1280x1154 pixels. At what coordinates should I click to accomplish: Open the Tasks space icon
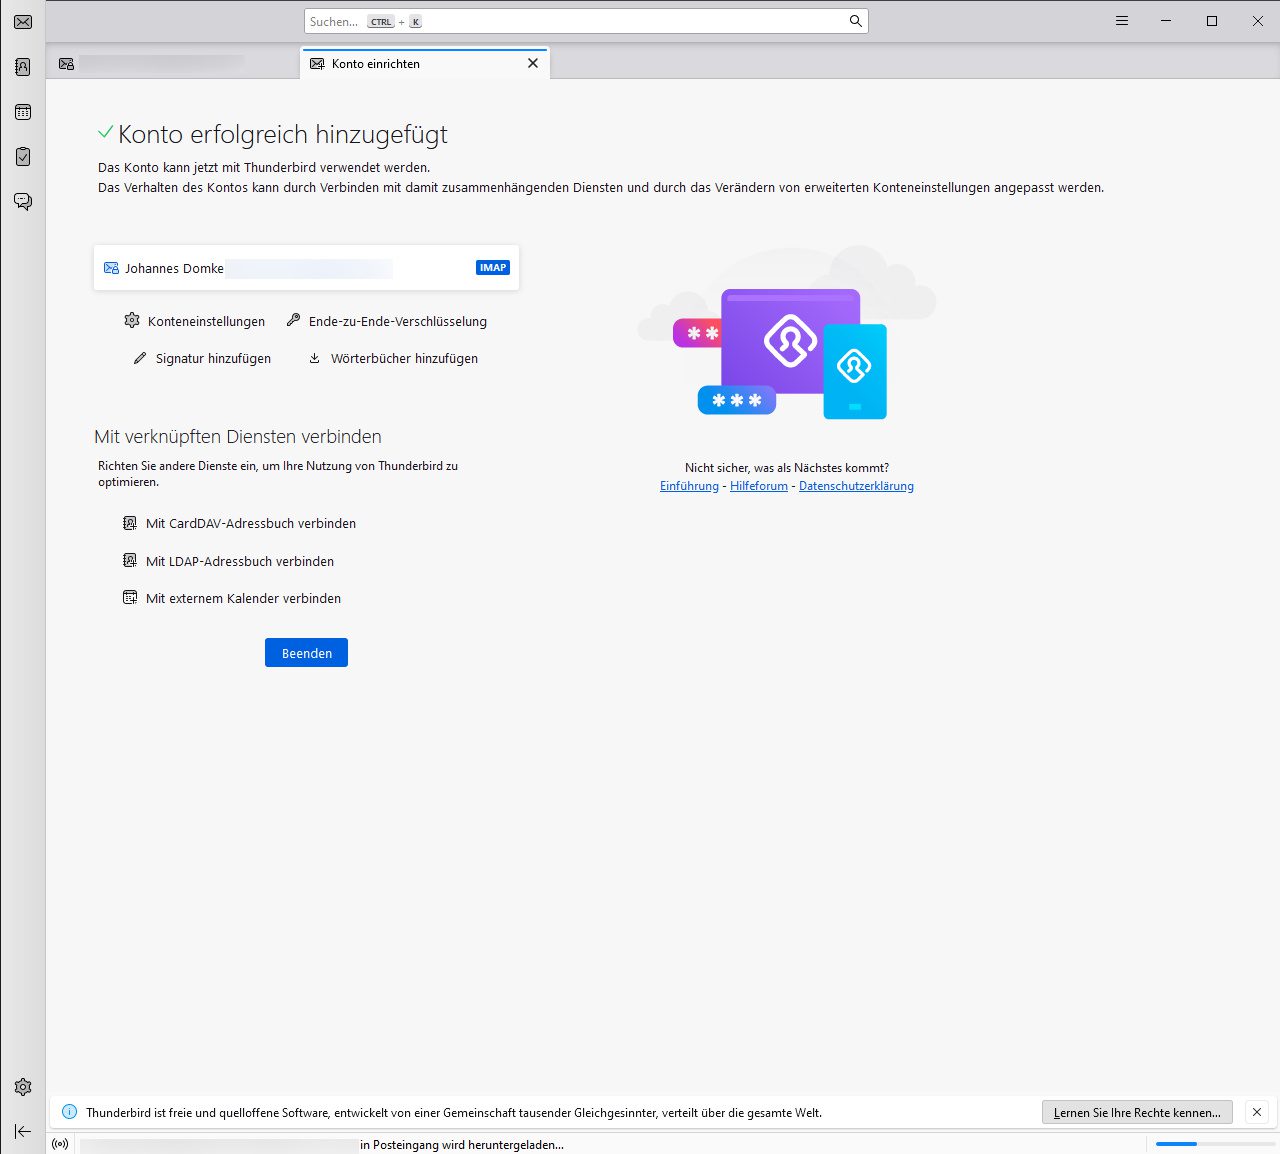23,157
